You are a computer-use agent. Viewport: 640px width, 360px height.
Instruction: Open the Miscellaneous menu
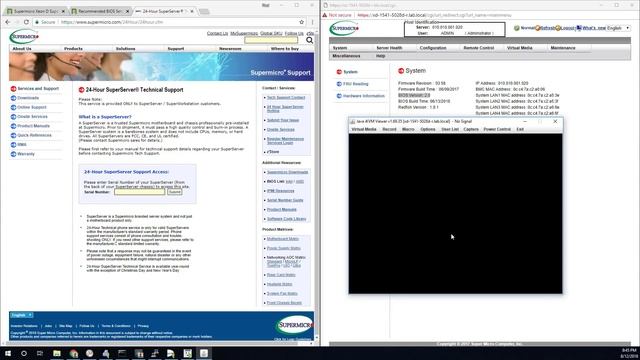(x=346, y=56)
